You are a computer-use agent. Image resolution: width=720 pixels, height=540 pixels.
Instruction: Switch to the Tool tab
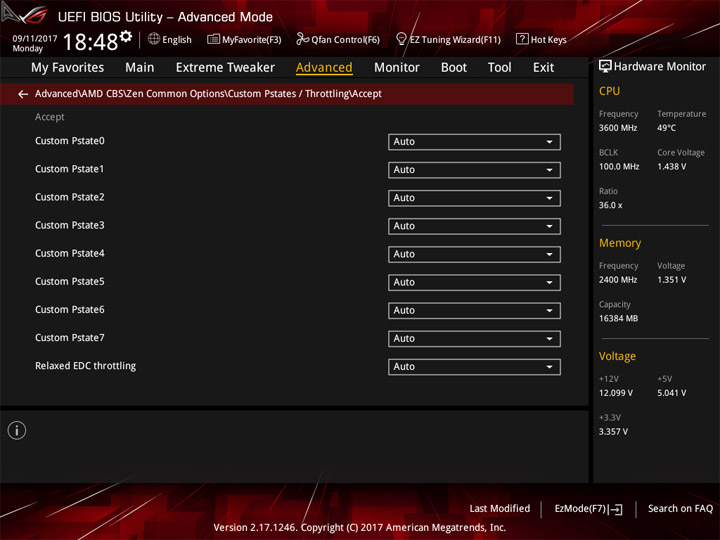point(500,68)
